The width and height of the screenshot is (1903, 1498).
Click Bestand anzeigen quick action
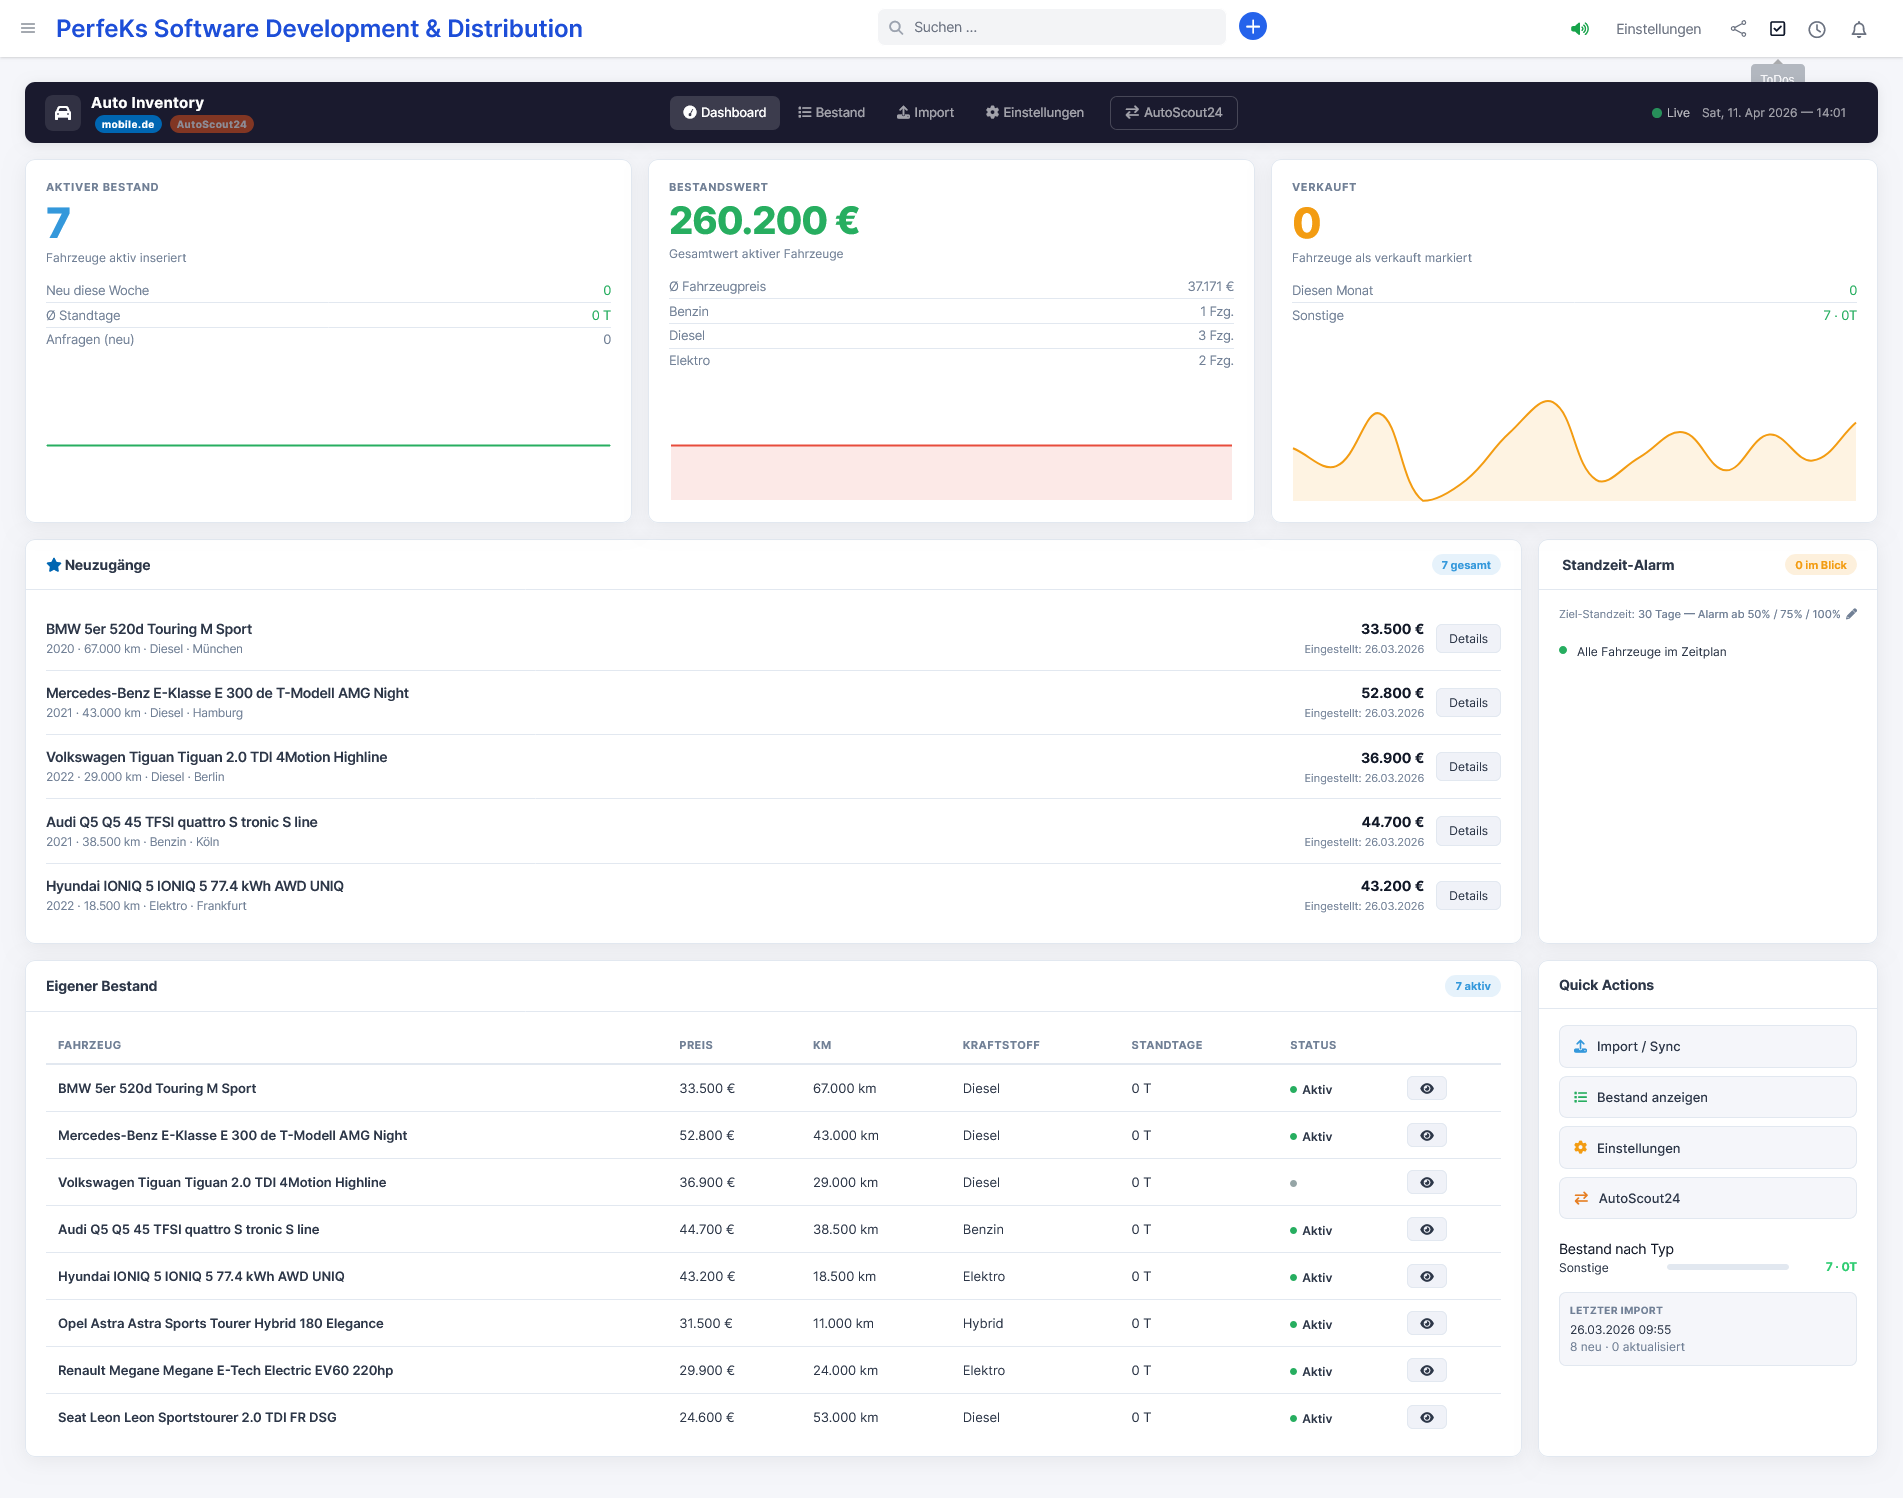[x=1707, y=1098]
